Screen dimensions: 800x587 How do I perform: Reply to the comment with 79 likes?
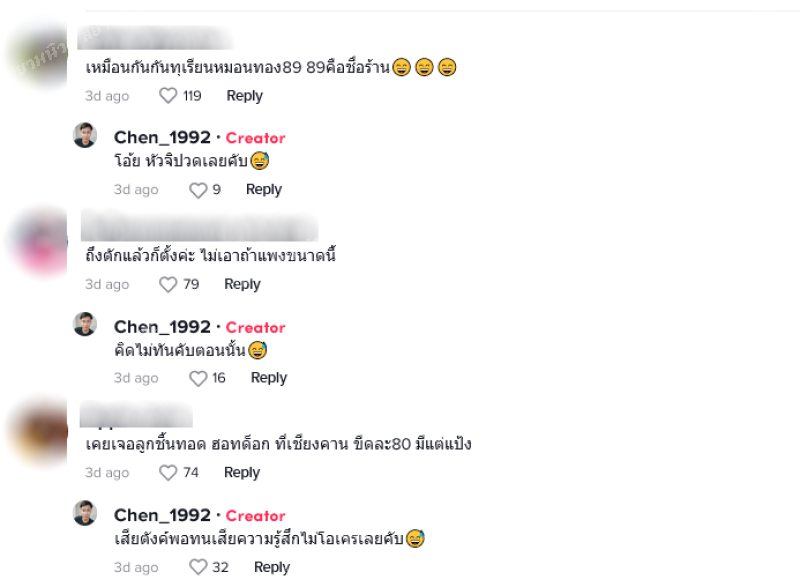pyautogui.click(x=242, y=284)
